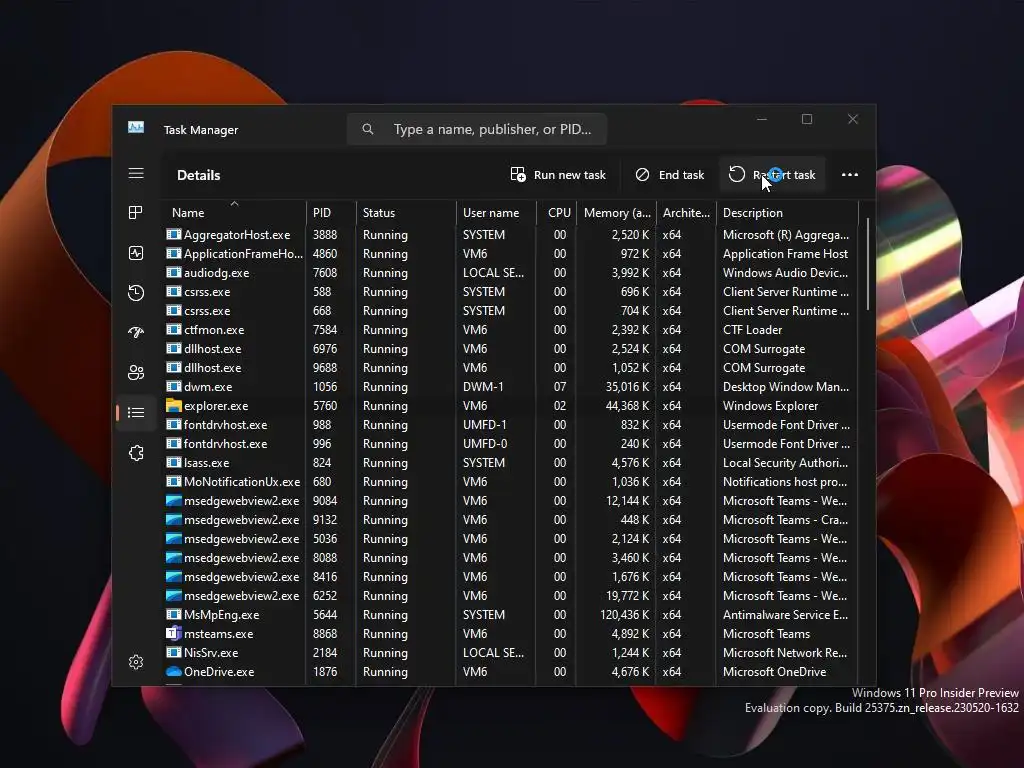The width and height of the screenshot is (1024, 768).
Task: Open the hamburger navigation menu
Action: 136,173
